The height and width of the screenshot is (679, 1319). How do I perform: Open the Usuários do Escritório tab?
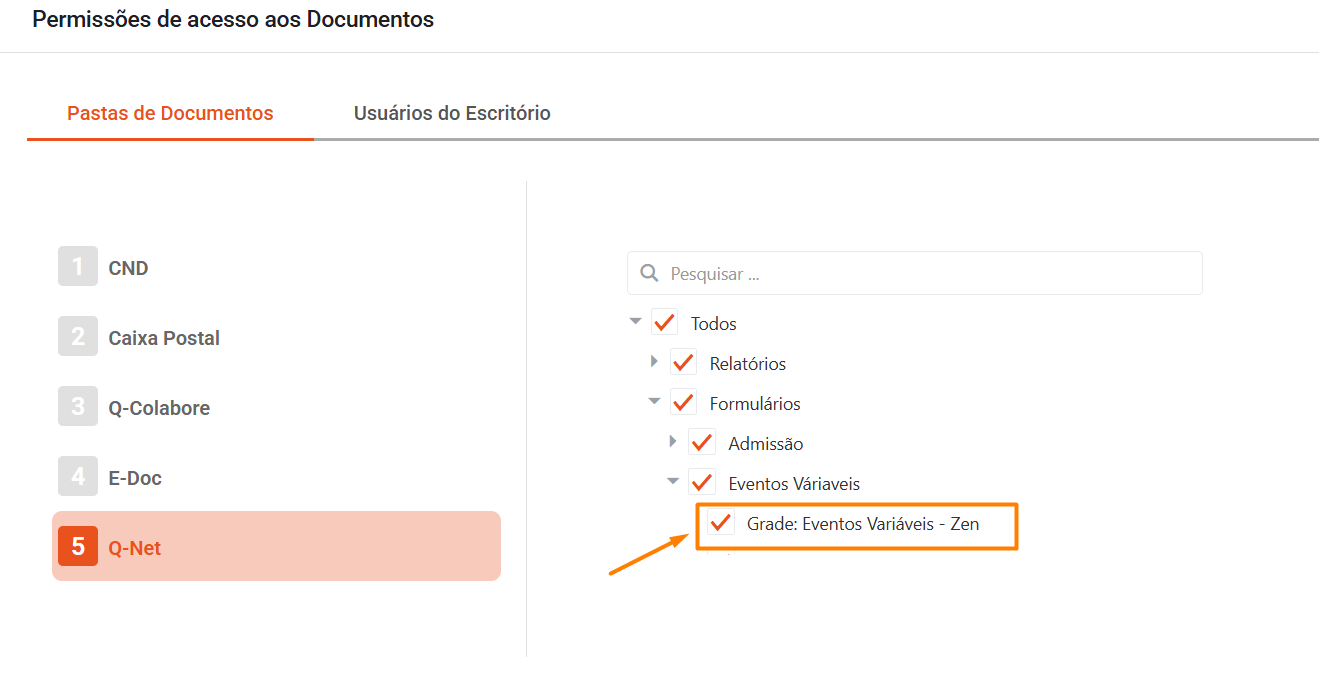(x=452, y=113)
